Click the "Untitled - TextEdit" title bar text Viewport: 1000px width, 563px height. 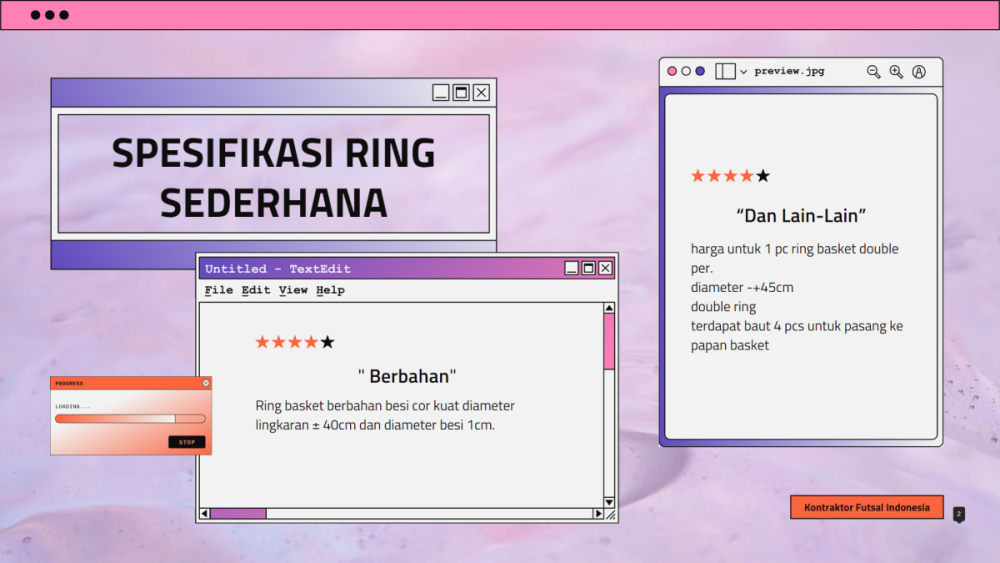pyautogui.click(x=278, y=269)
